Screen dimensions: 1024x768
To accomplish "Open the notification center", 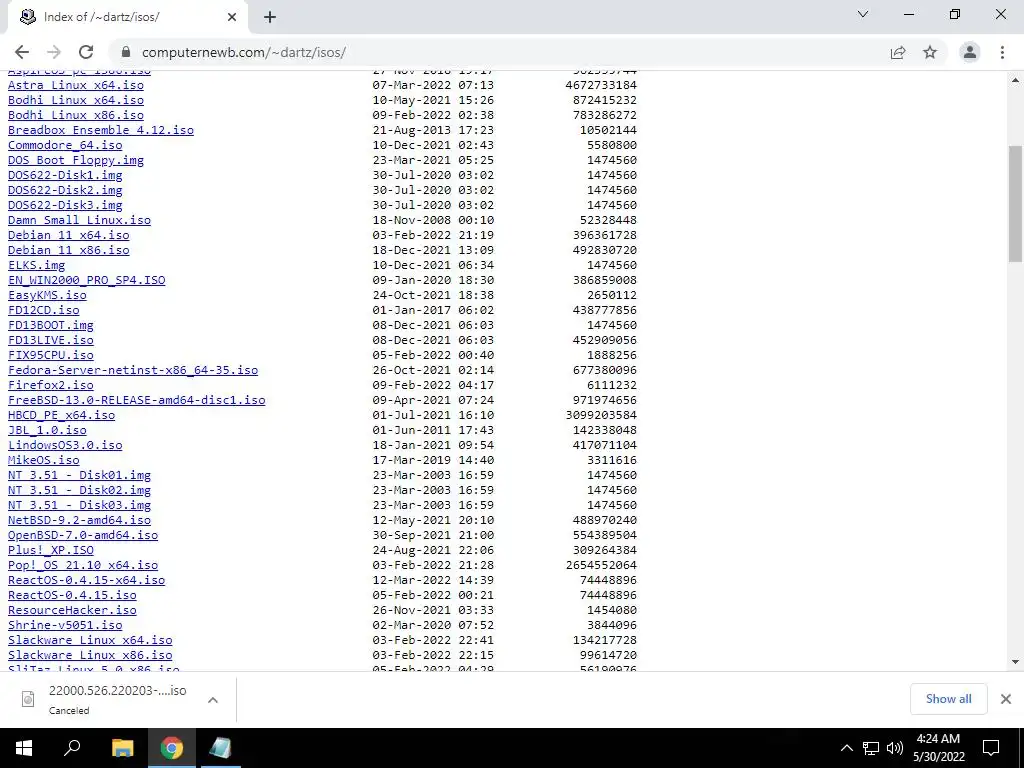I will tap(991, 748).
